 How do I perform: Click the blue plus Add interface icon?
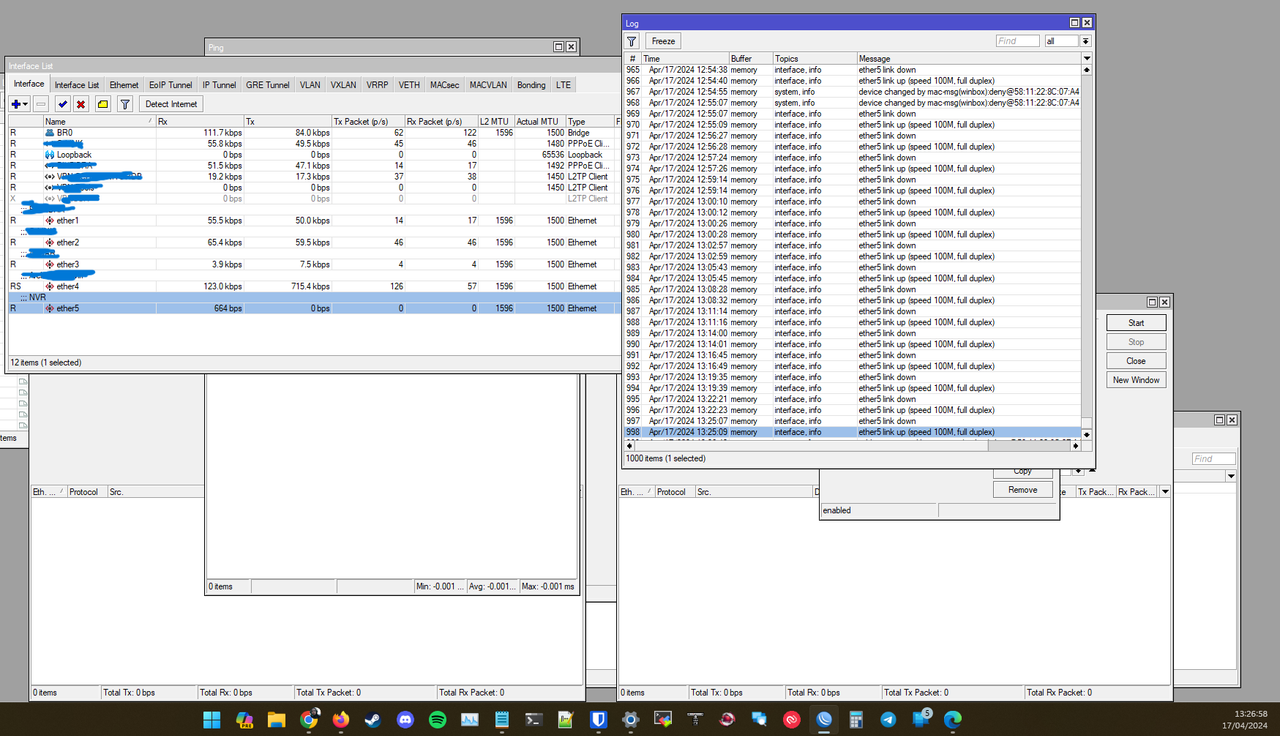point(16,104)
